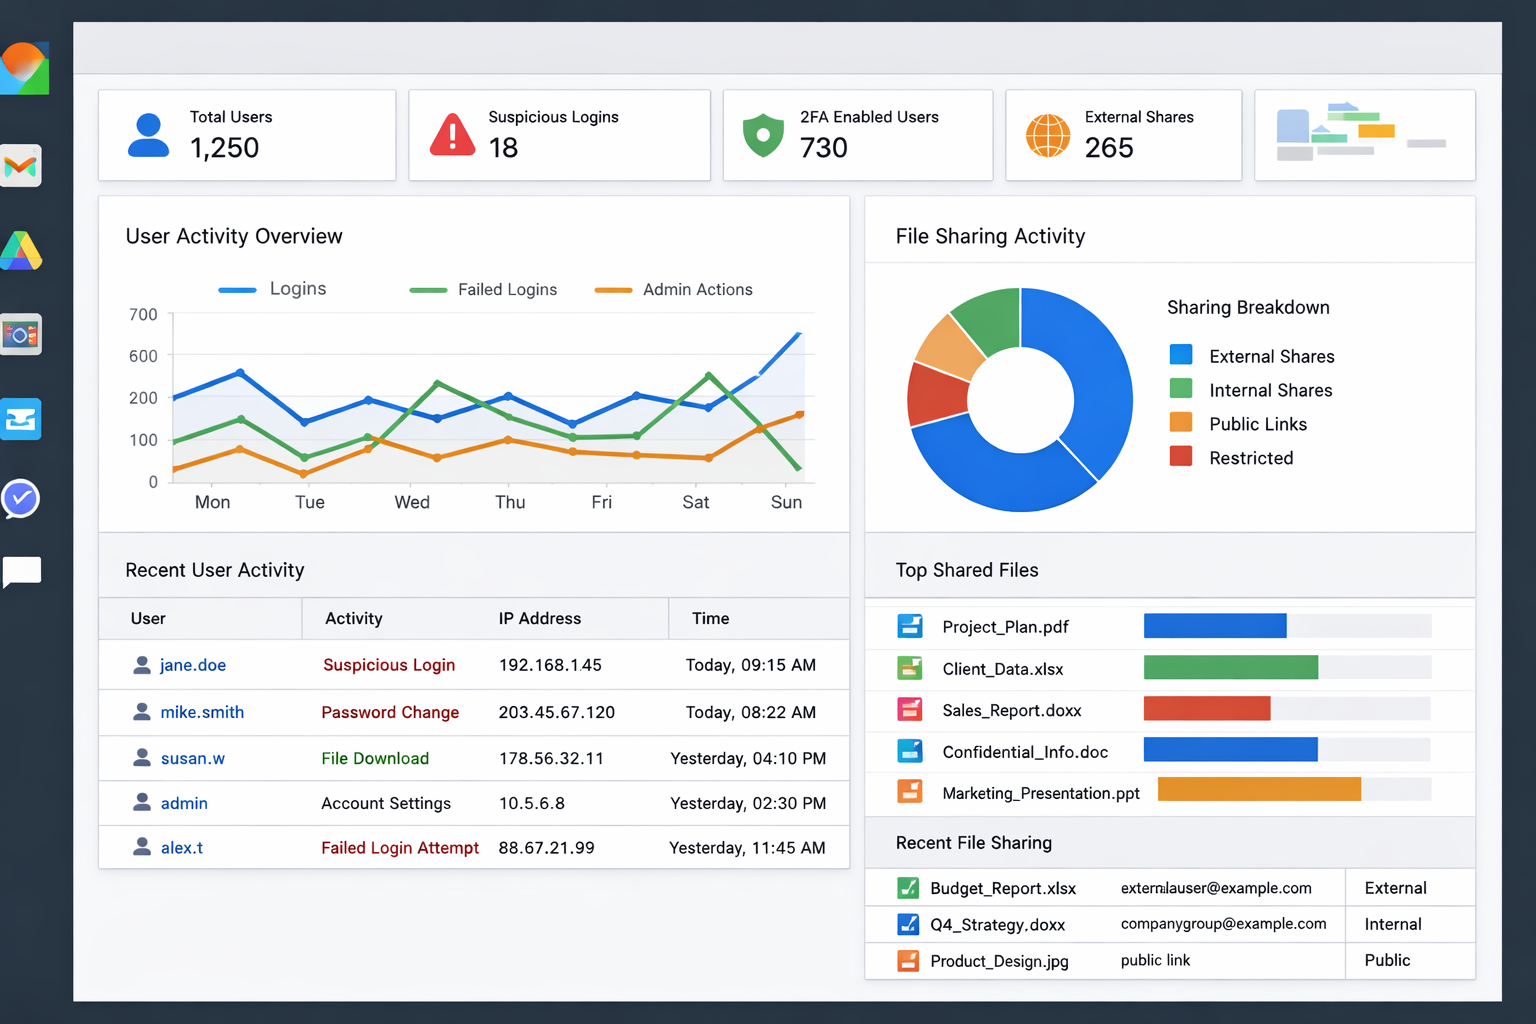Open the checkmark tasks sidebar icon
This screenshot has height=1024, width=1536.
click(21, 498)
